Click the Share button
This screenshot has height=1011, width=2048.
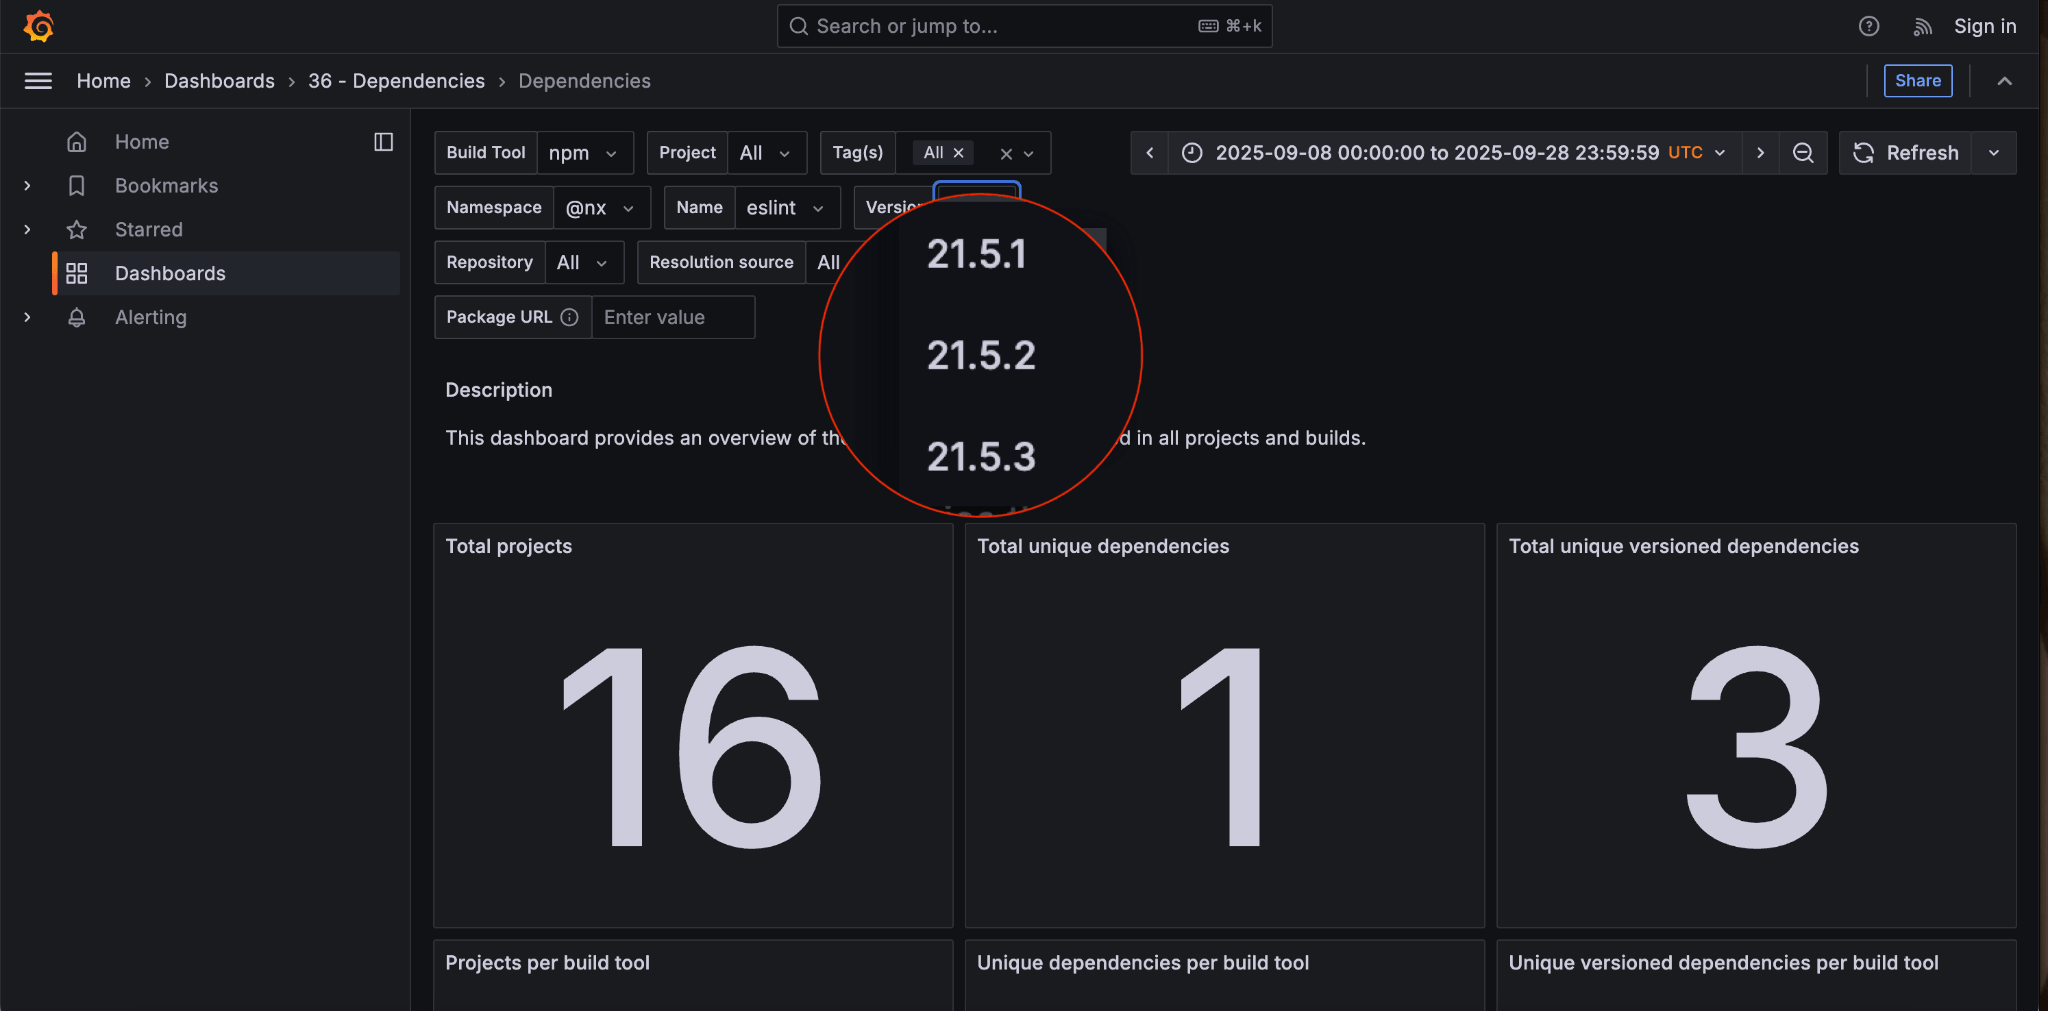[1917, 81]
